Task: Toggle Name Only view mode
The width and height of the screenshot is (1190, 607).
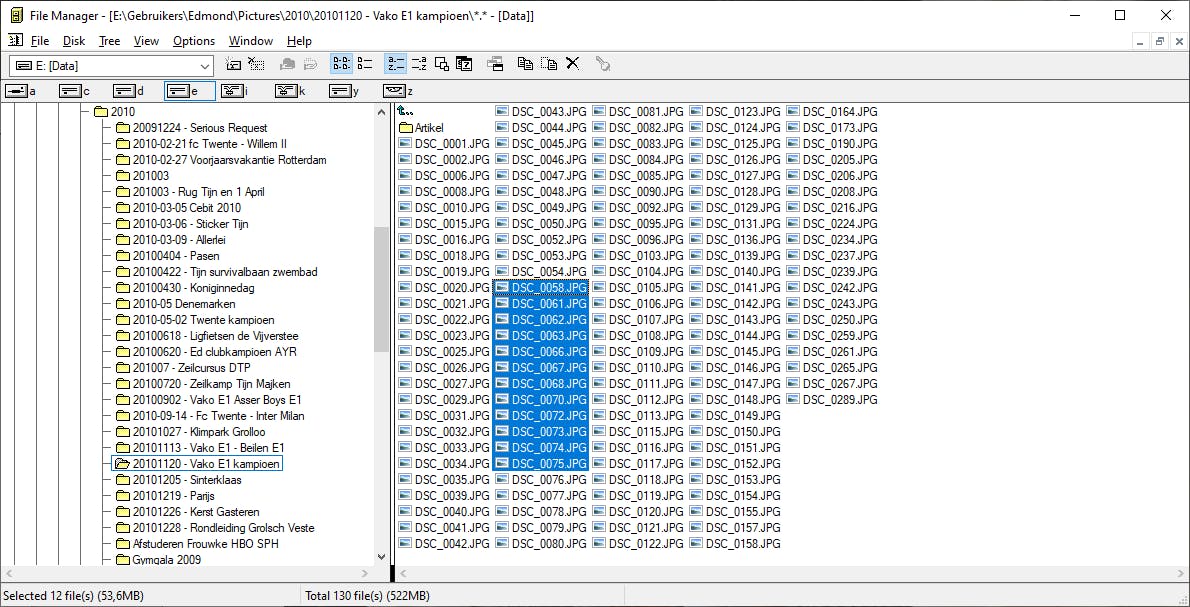Action: tap(342, 64)
